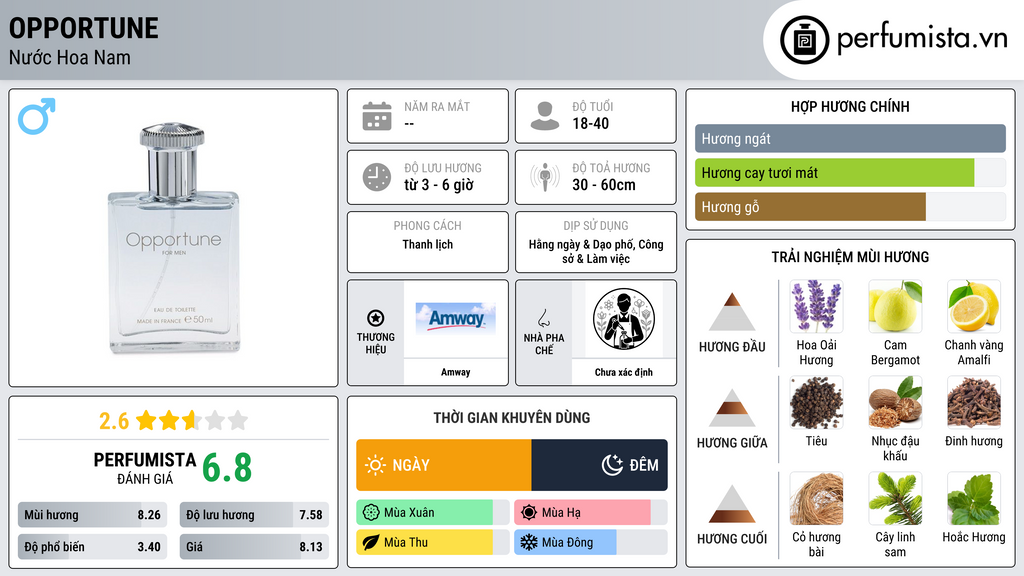Click the perfumista.vn bottle logo icon

[804, 40]
